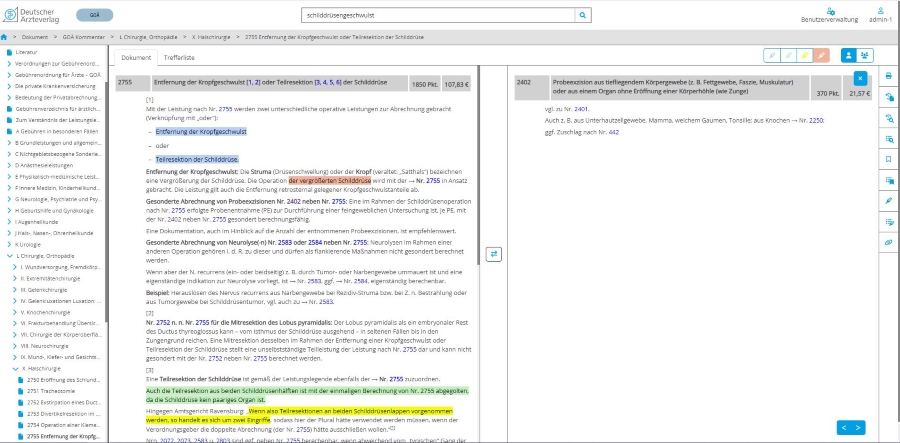
Task: Select the yellow highlighter color
Action: 805,56
